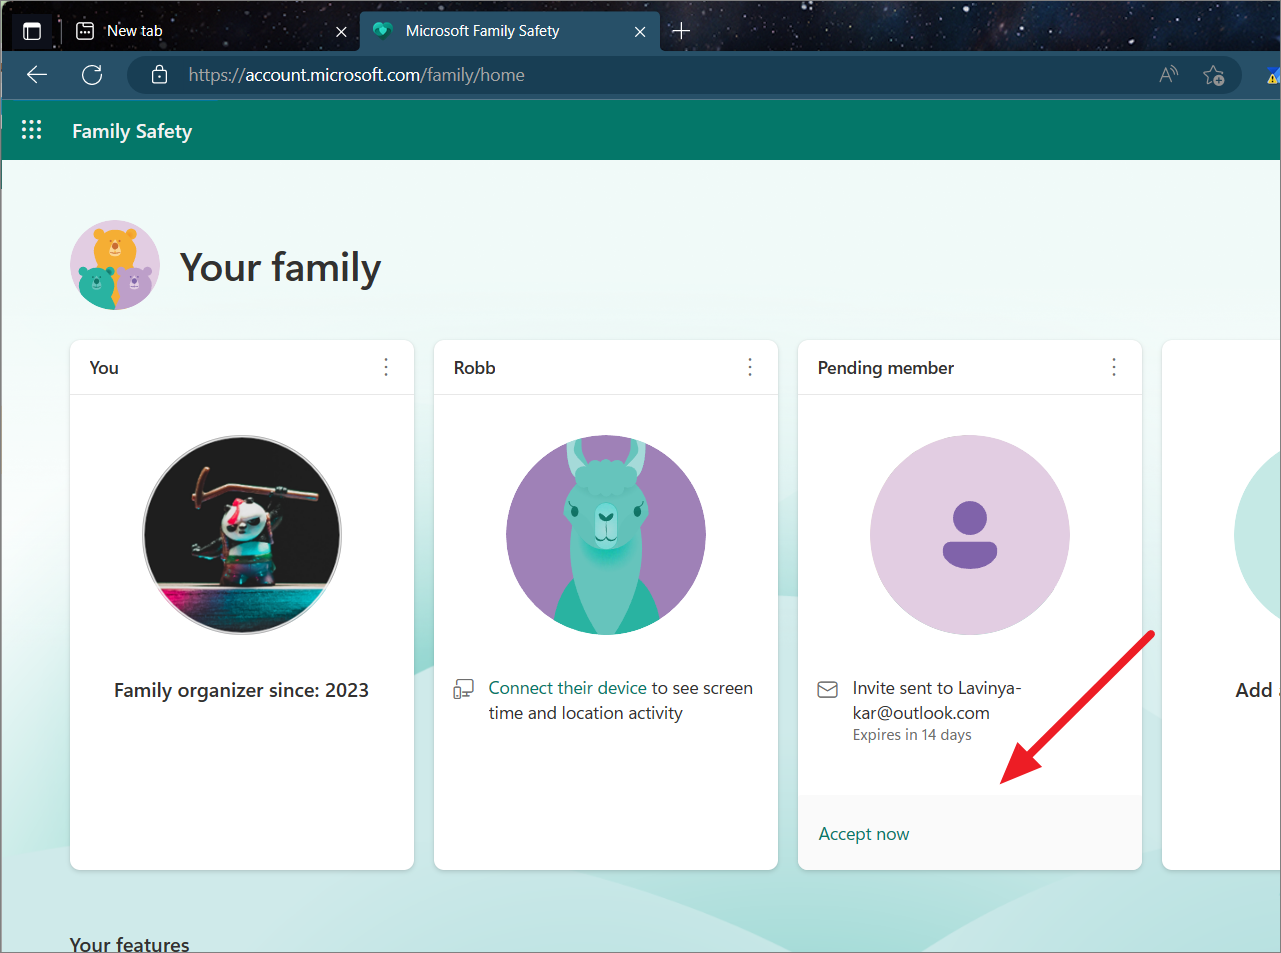Click the Family Safety header title

pyautogui.click(x=132, y=131)
